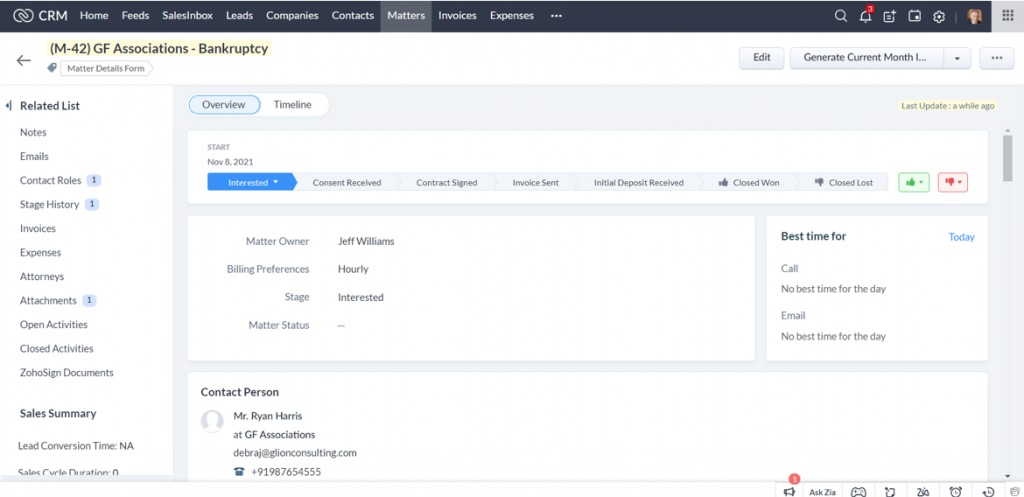This screenshot has height=497, width=1024.
Task: Open the Expenses module in nav bar
Action: click(x=511, y=16)
